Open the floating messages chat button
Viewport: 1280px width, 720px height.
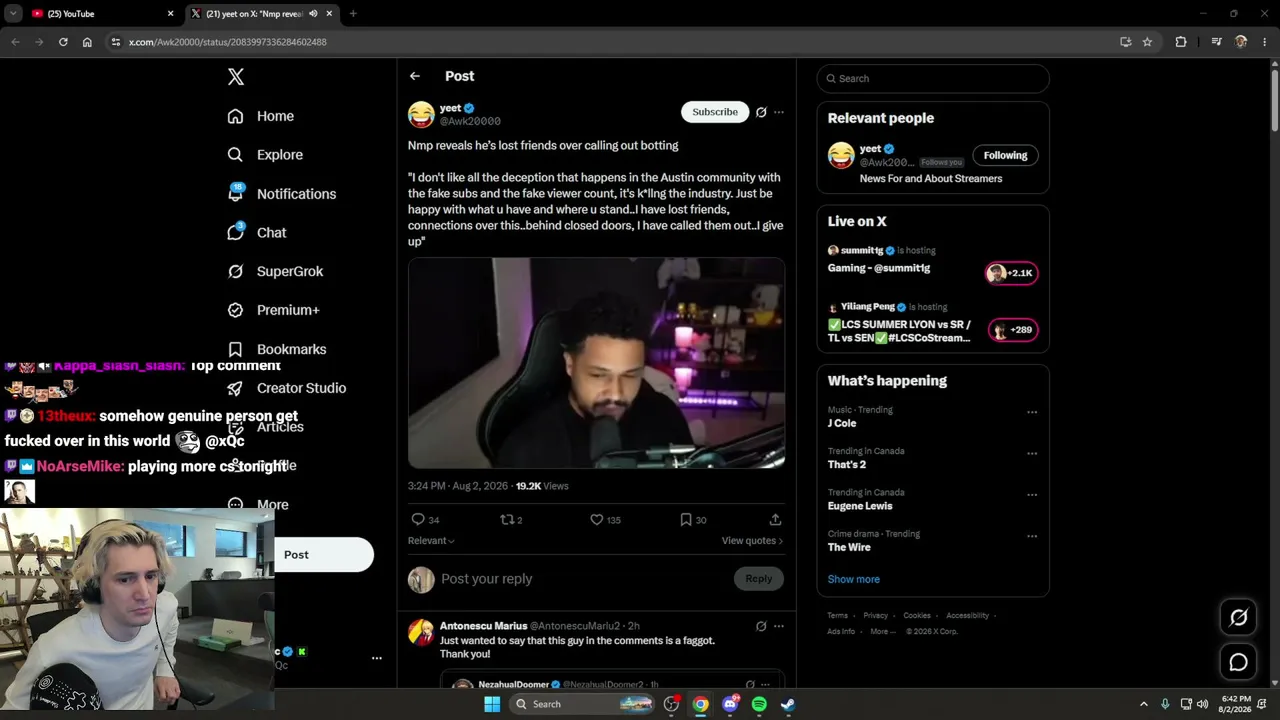(1238, 662)
